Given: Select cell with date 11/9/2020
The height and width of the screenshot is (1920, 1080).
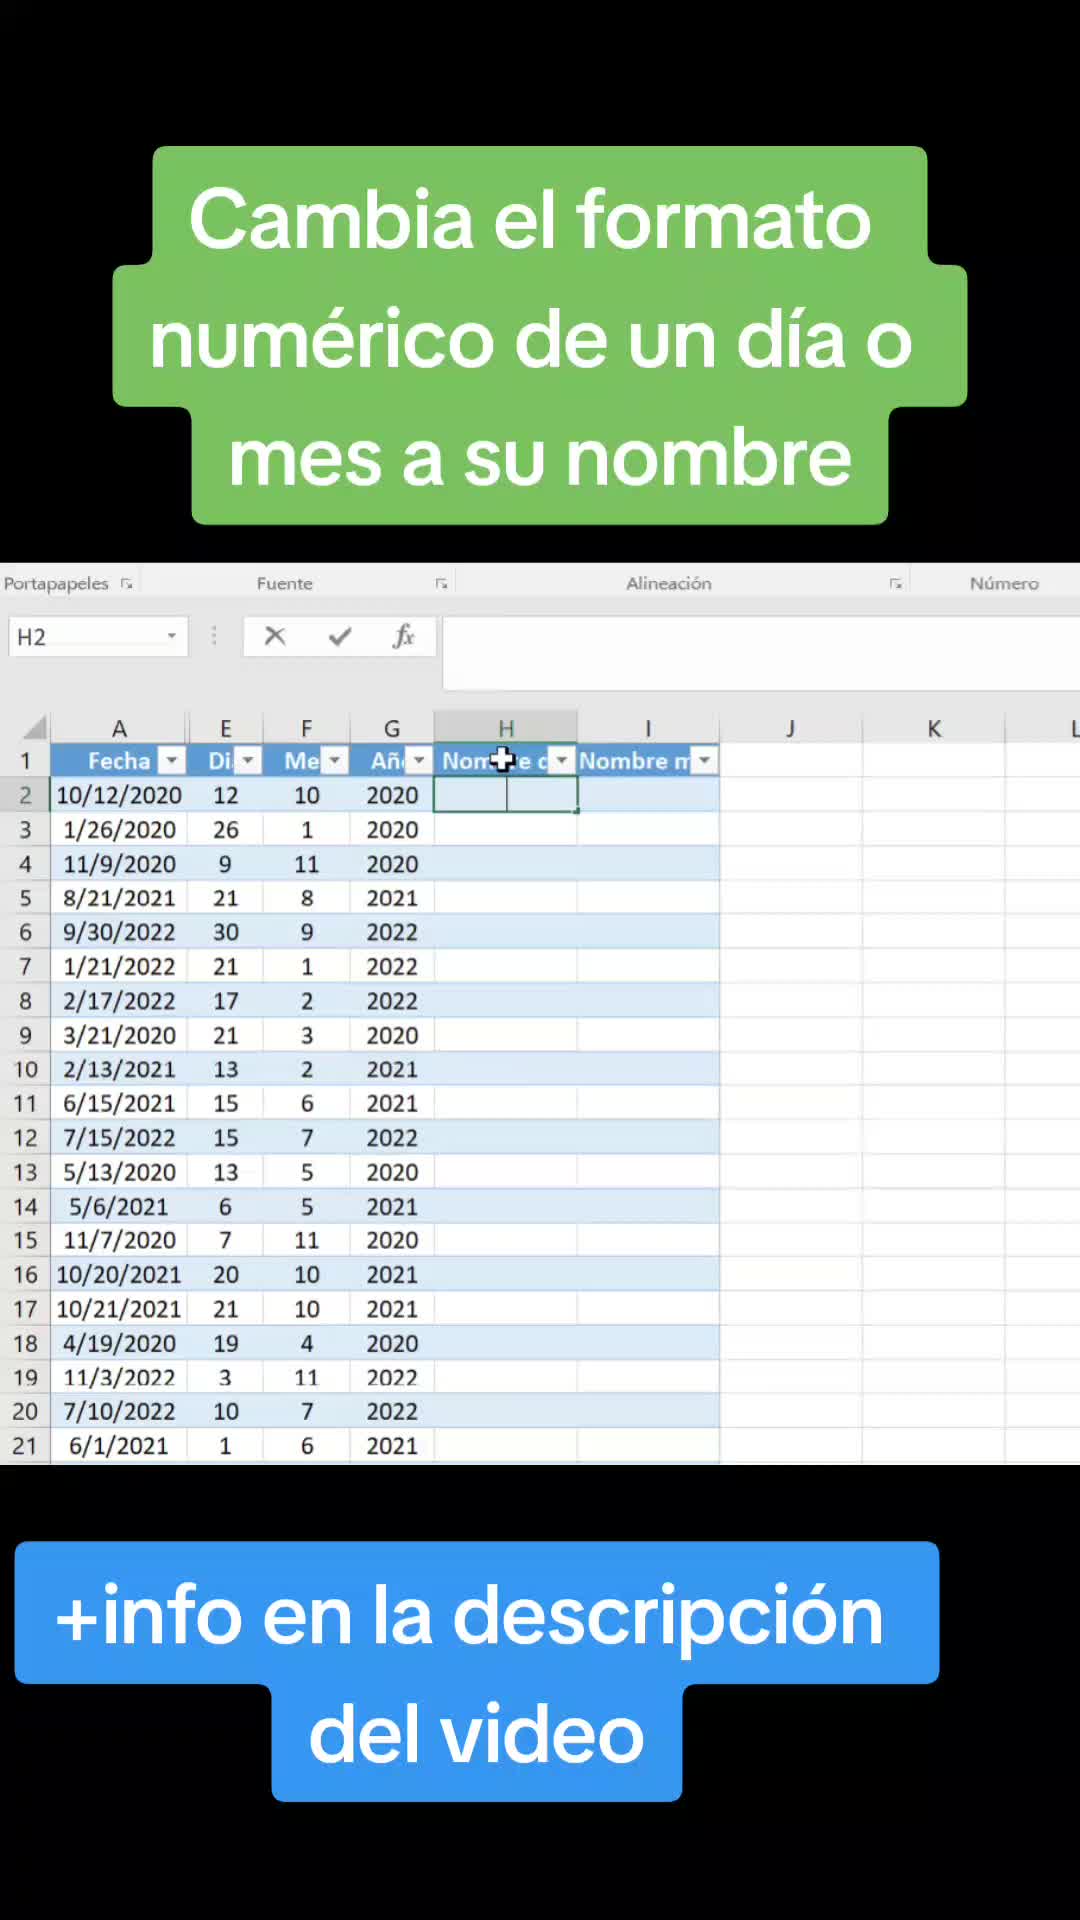Looking at the screenshot, I should [x=119, y=864].
